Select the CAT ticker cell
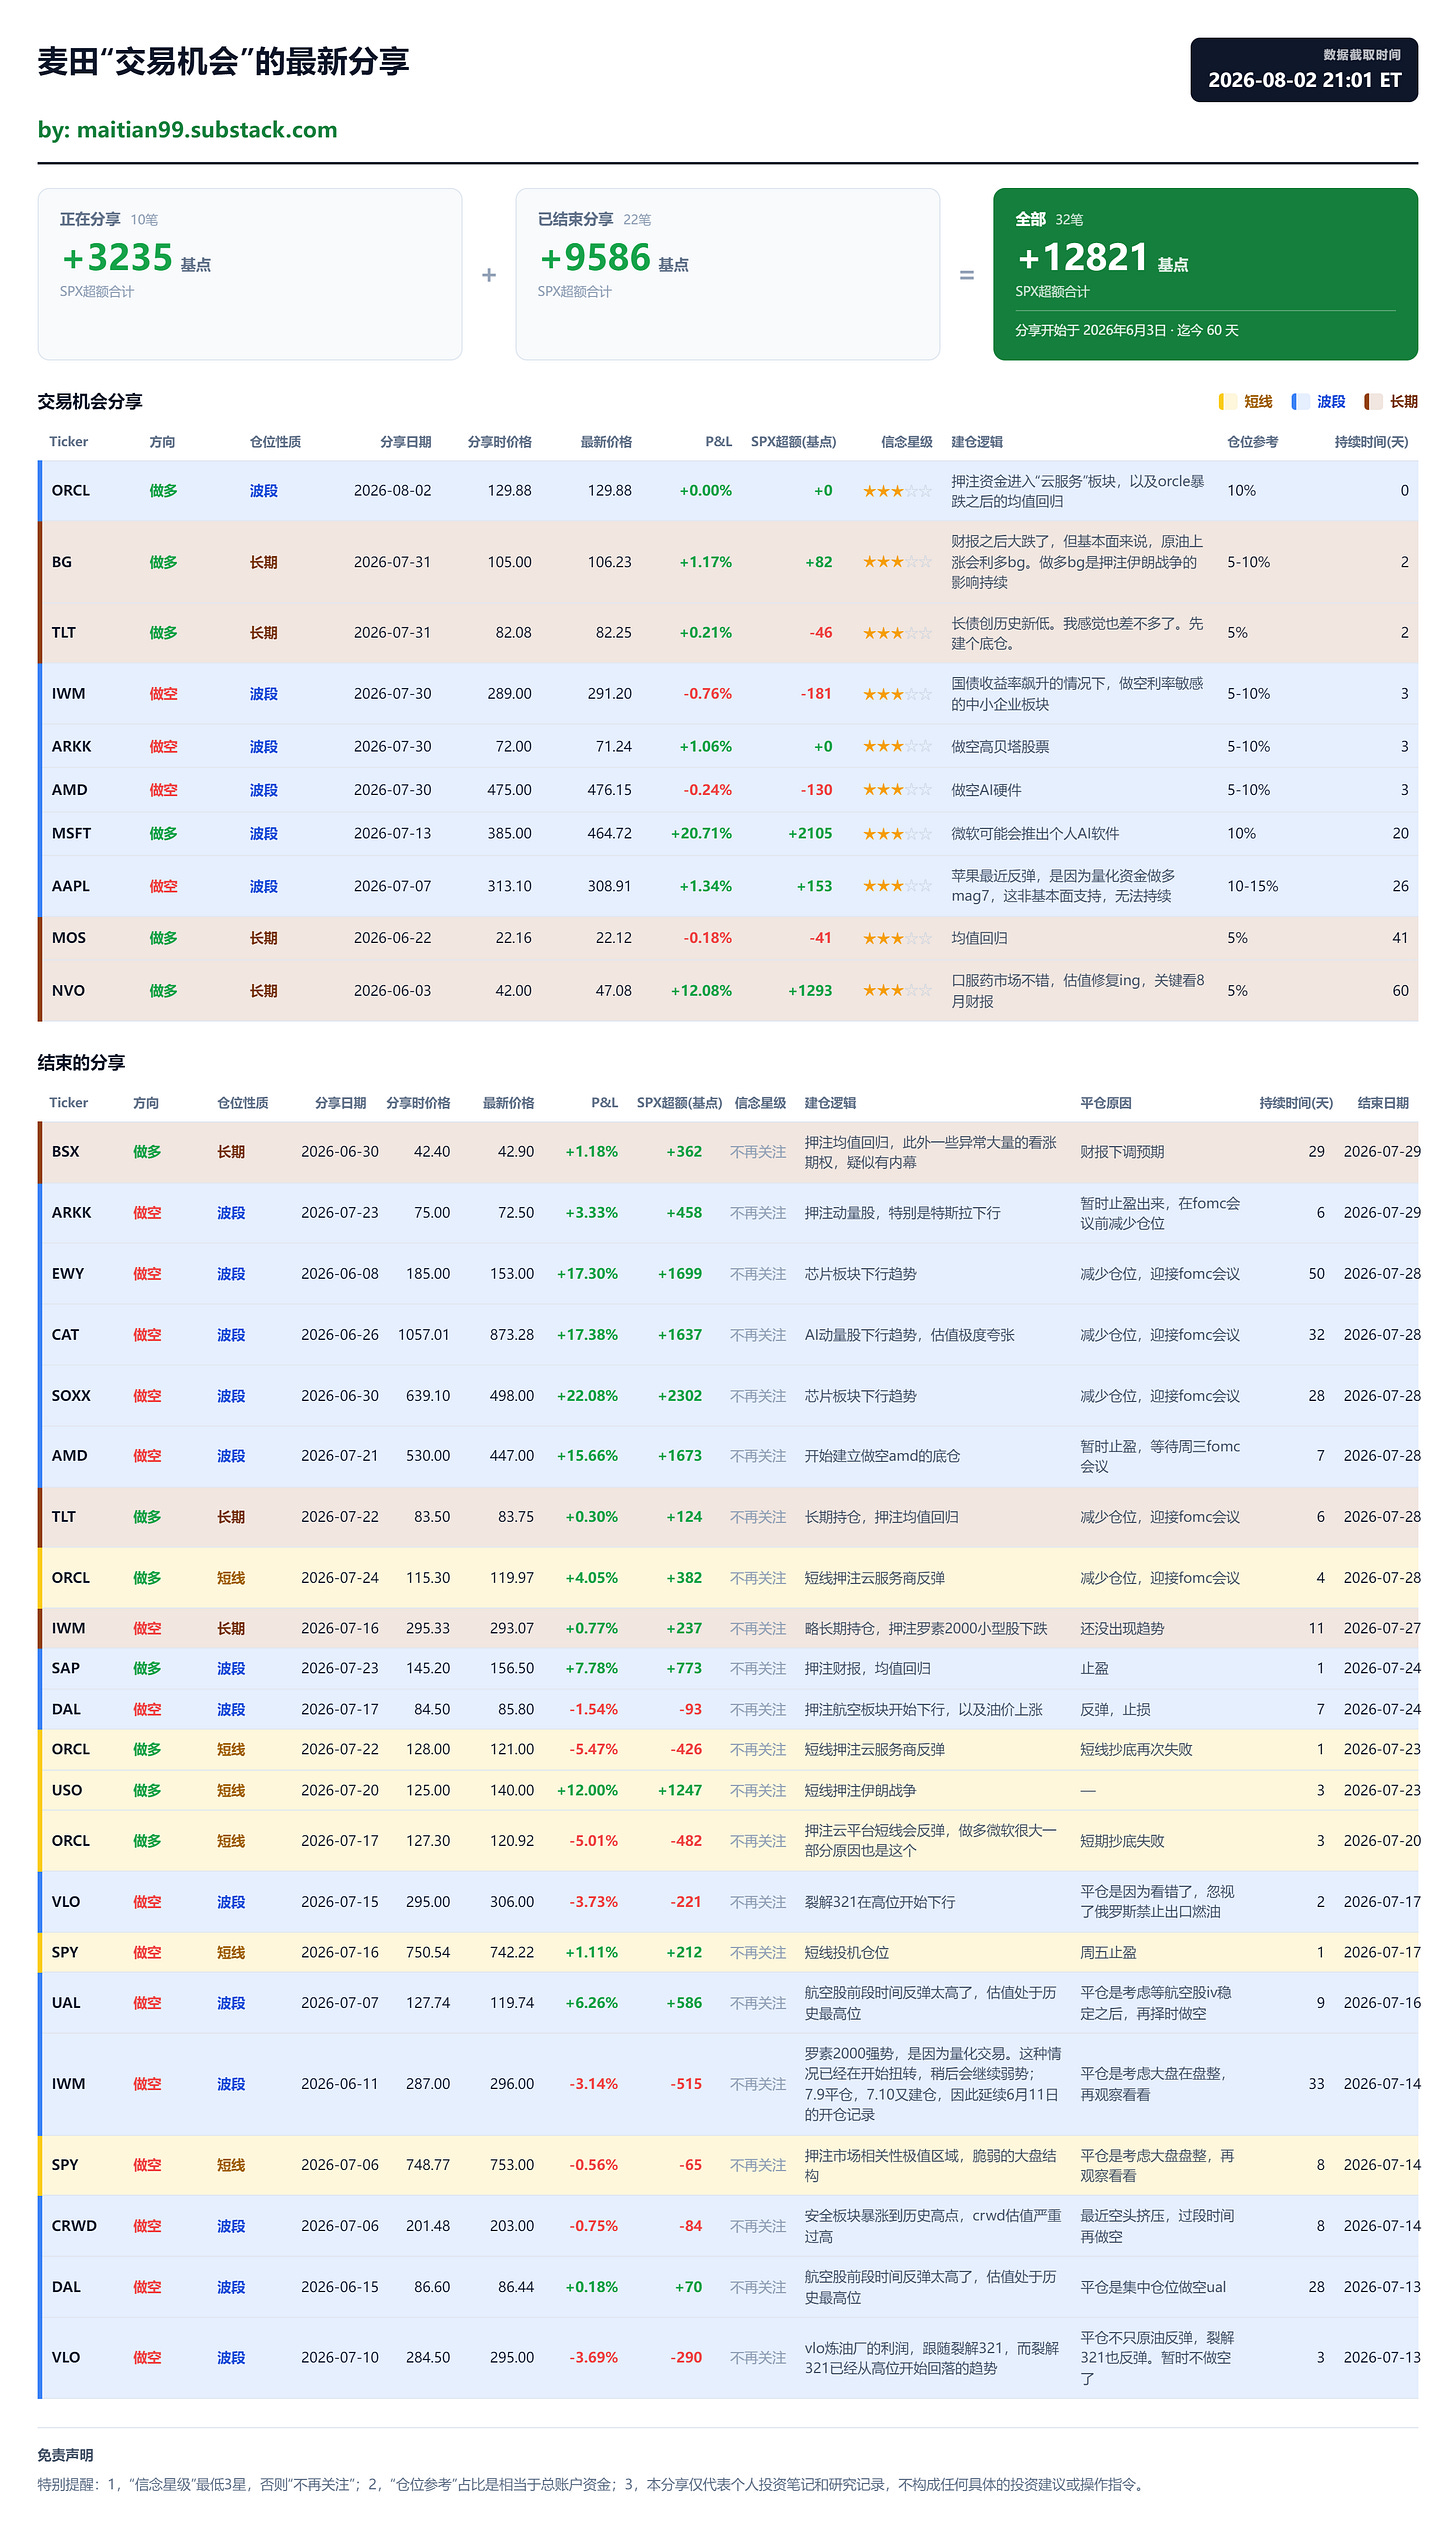1456x2534 pixels. pyautogui.click(x=65, y=1335)
